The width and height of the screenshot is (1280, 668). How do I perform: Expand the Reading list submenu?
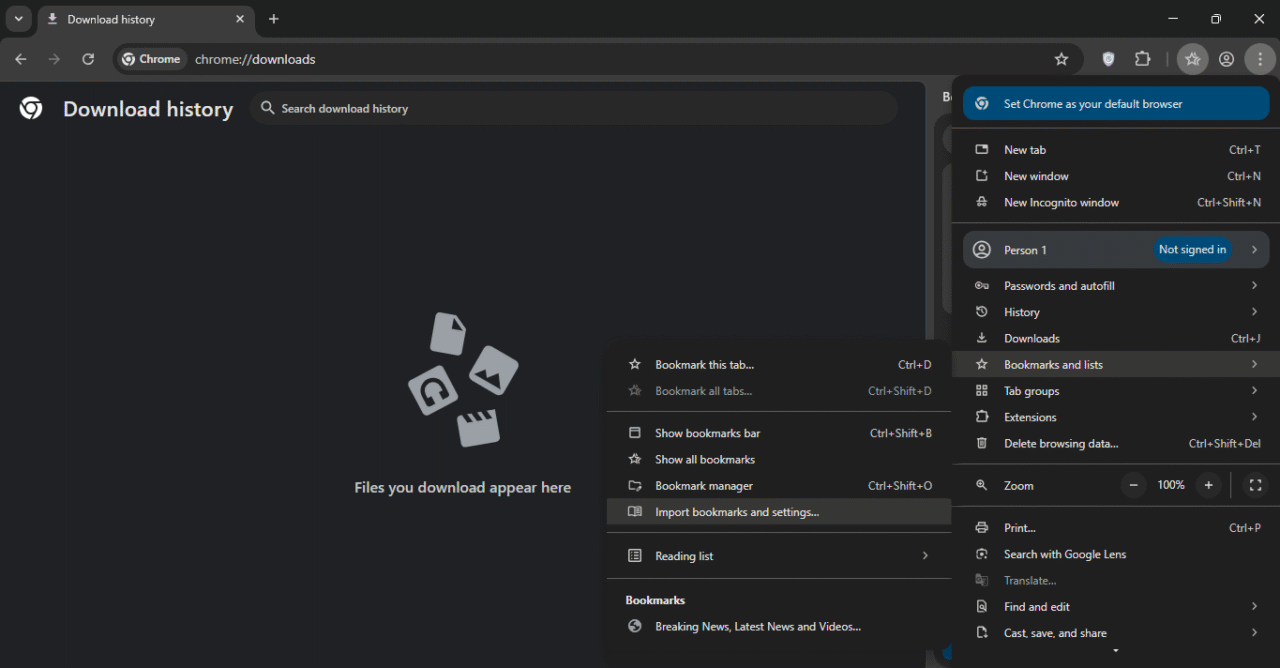779,556
